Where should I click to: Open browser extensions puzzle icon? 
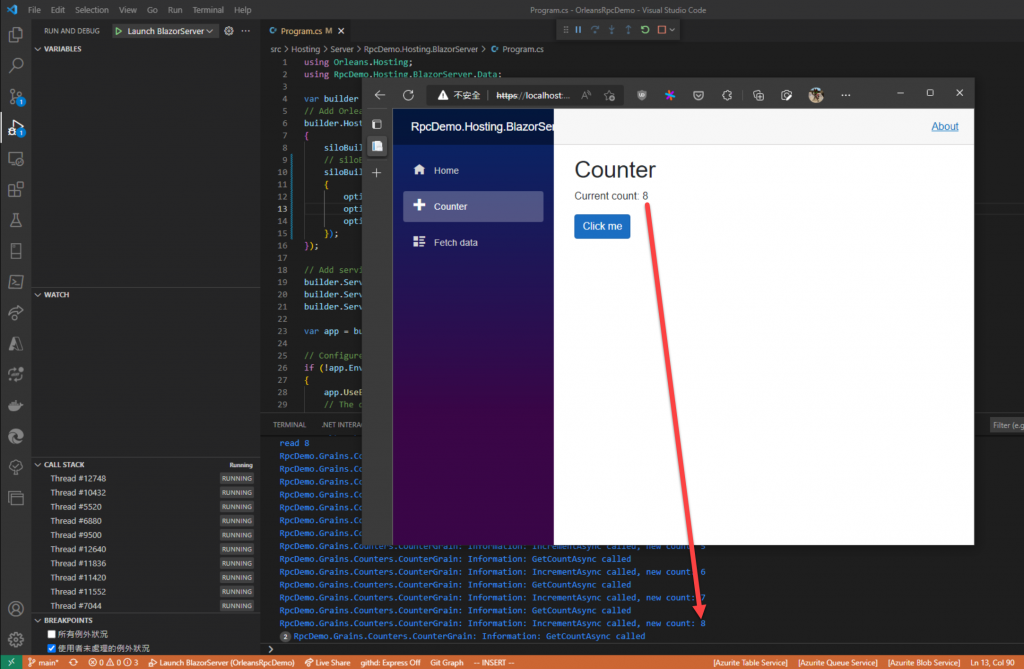(727, 95)
